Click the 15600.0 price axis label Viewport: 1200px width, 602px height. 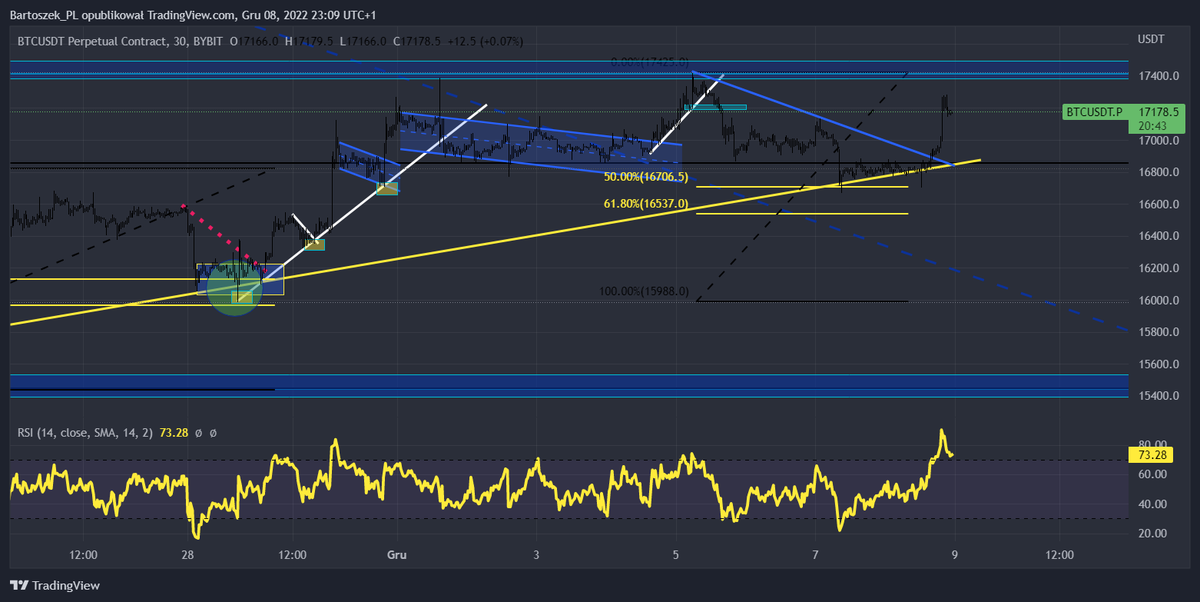point(1156,365)
